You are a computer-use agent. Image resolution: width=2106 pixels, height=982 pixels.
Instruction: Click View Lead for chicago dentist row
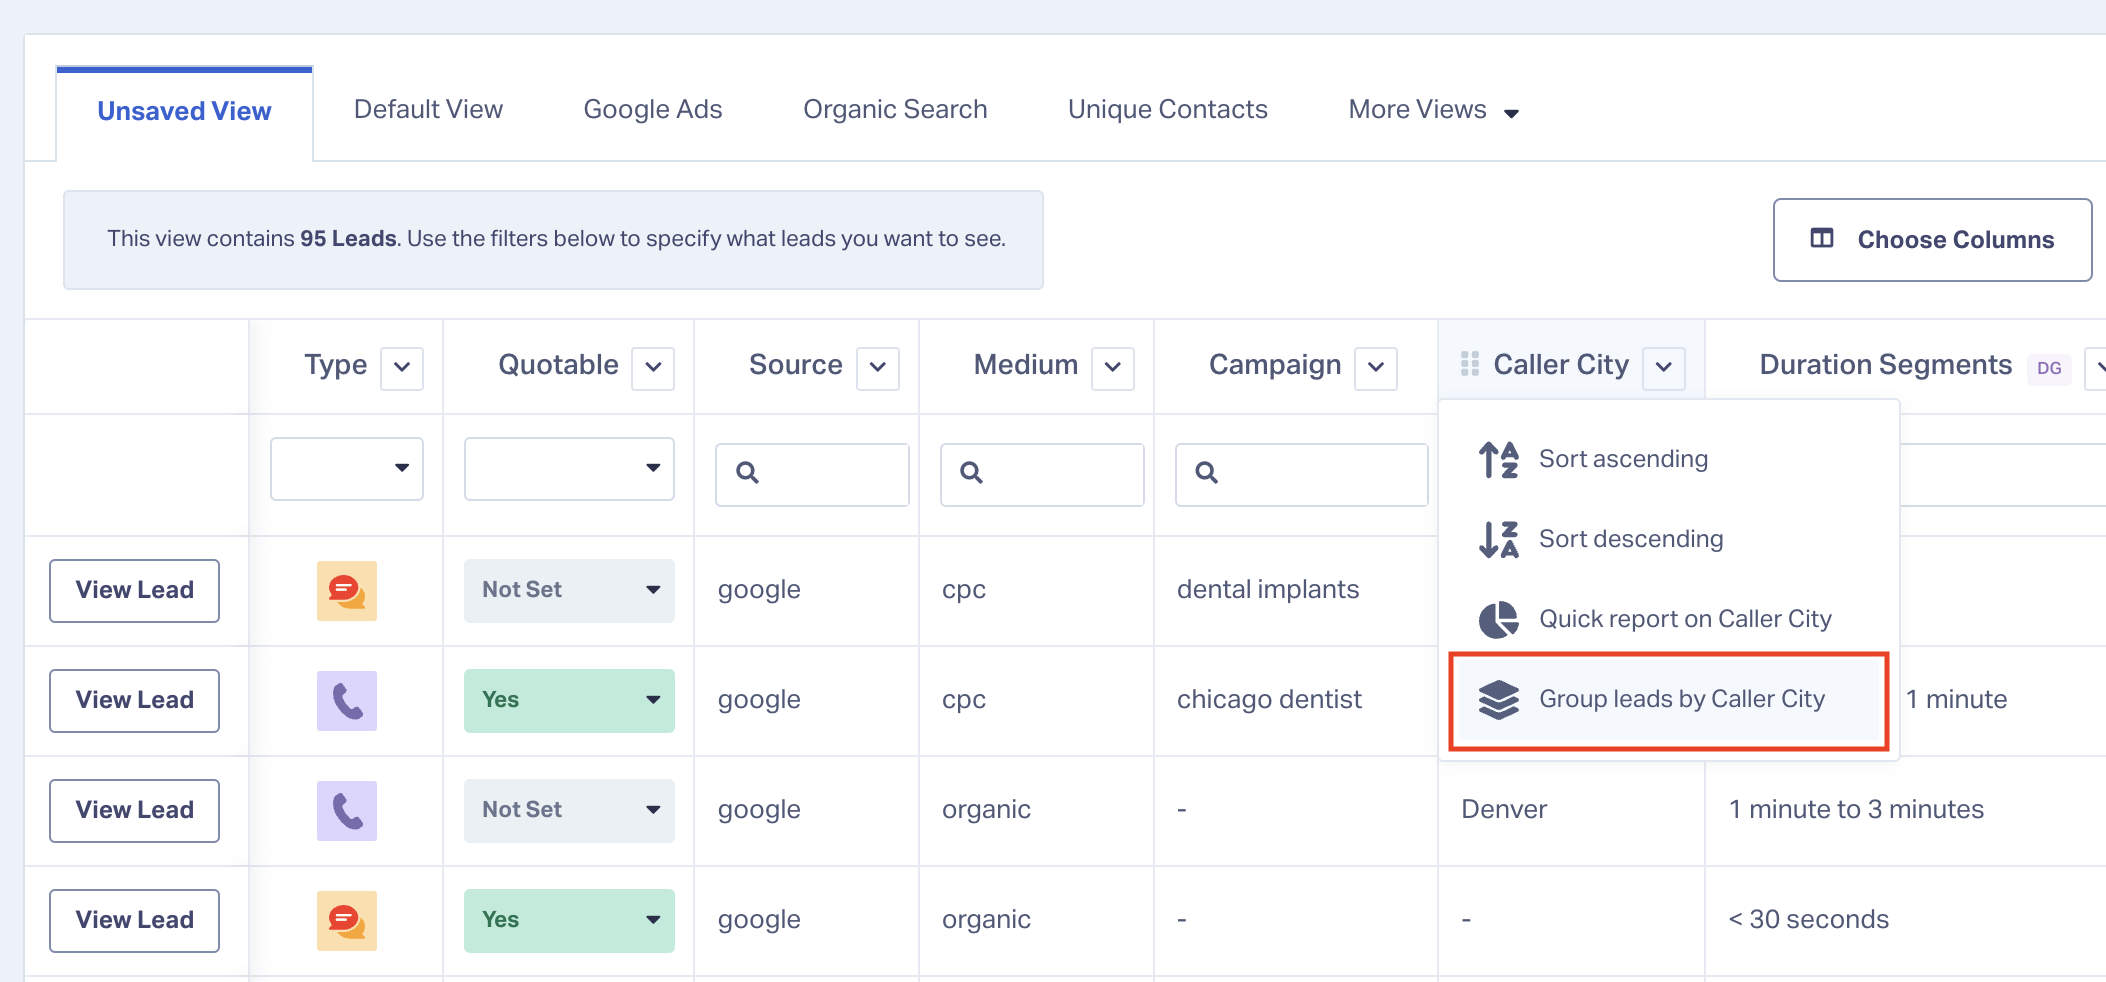(x=135, y=701)
